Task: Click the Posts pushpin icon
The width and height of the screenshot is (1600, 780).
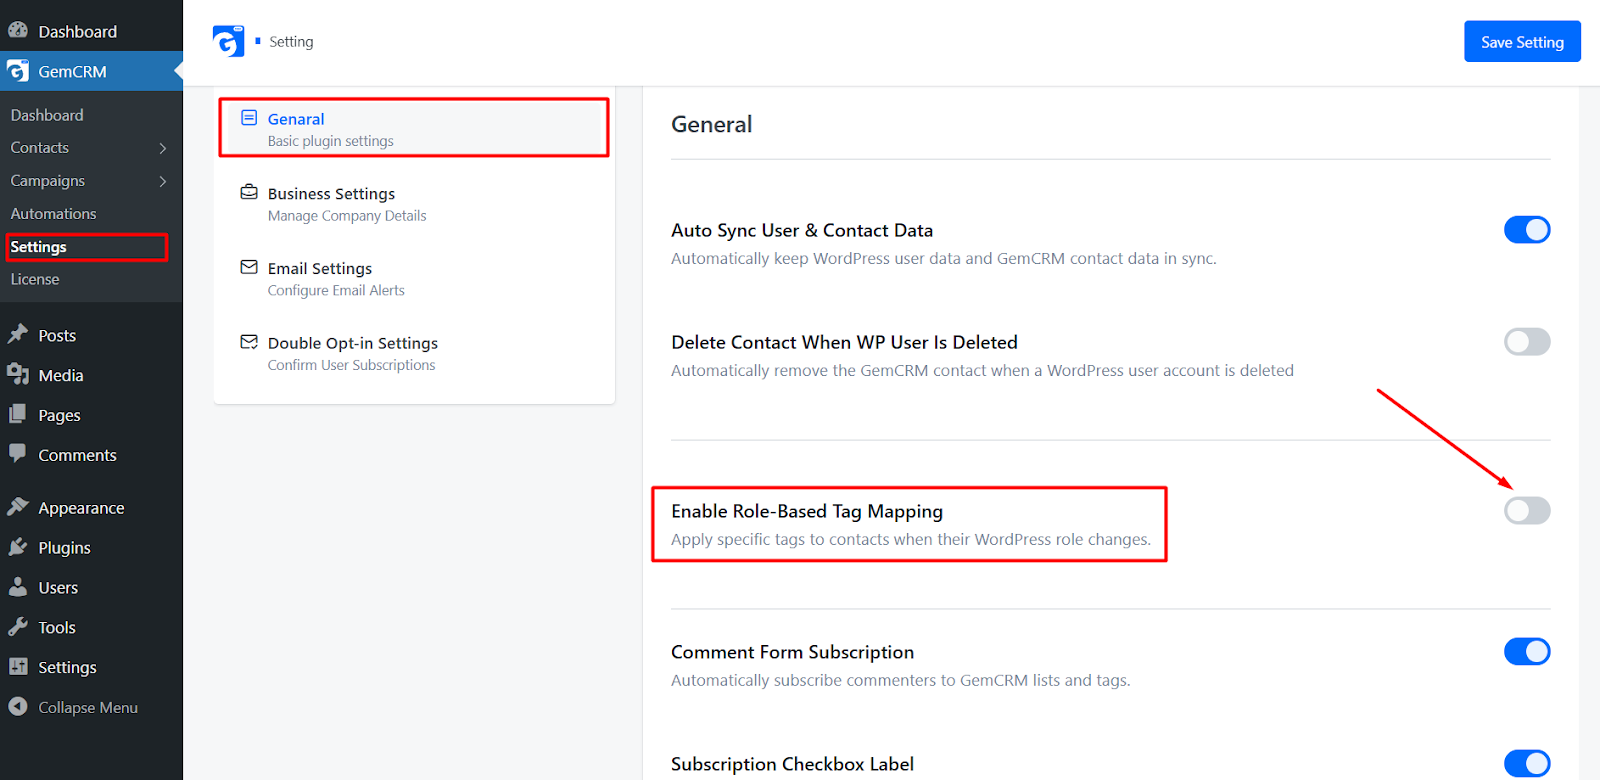Action: click(x=18, y=334)
